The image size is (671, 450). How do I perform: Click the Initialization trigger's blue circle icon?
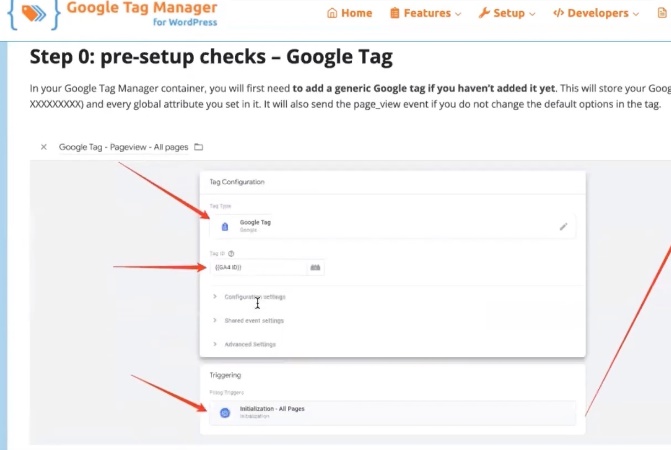coord(225,413)
